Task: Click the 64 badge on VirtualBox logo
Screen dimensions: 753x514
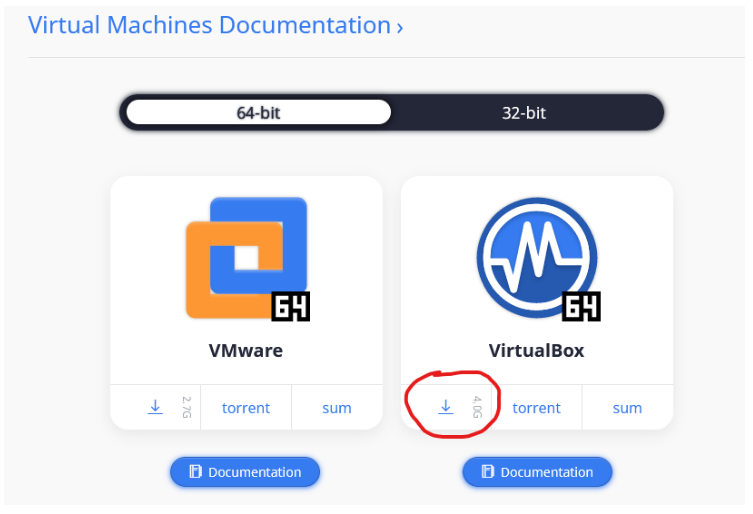Action: [582, 306]
